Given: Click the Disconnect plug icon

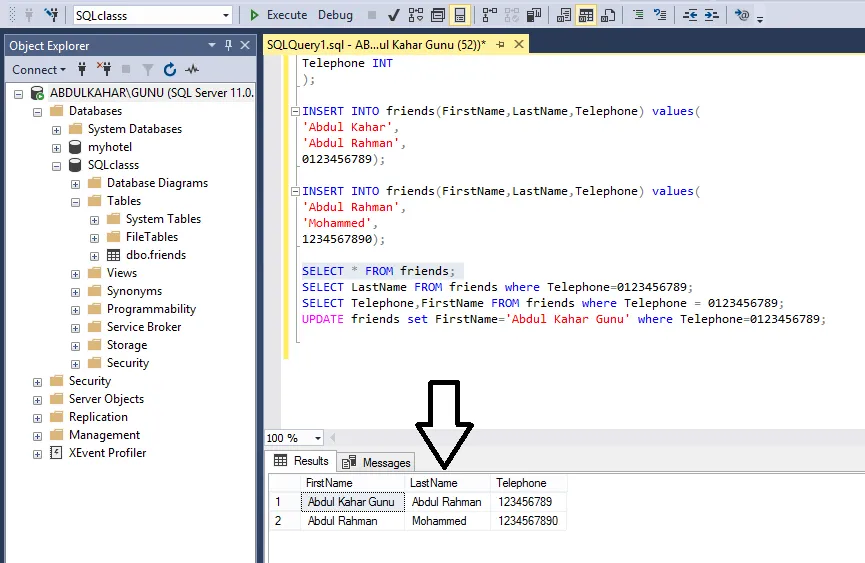Looking at the screenshot, I should [x=104, y=69].
